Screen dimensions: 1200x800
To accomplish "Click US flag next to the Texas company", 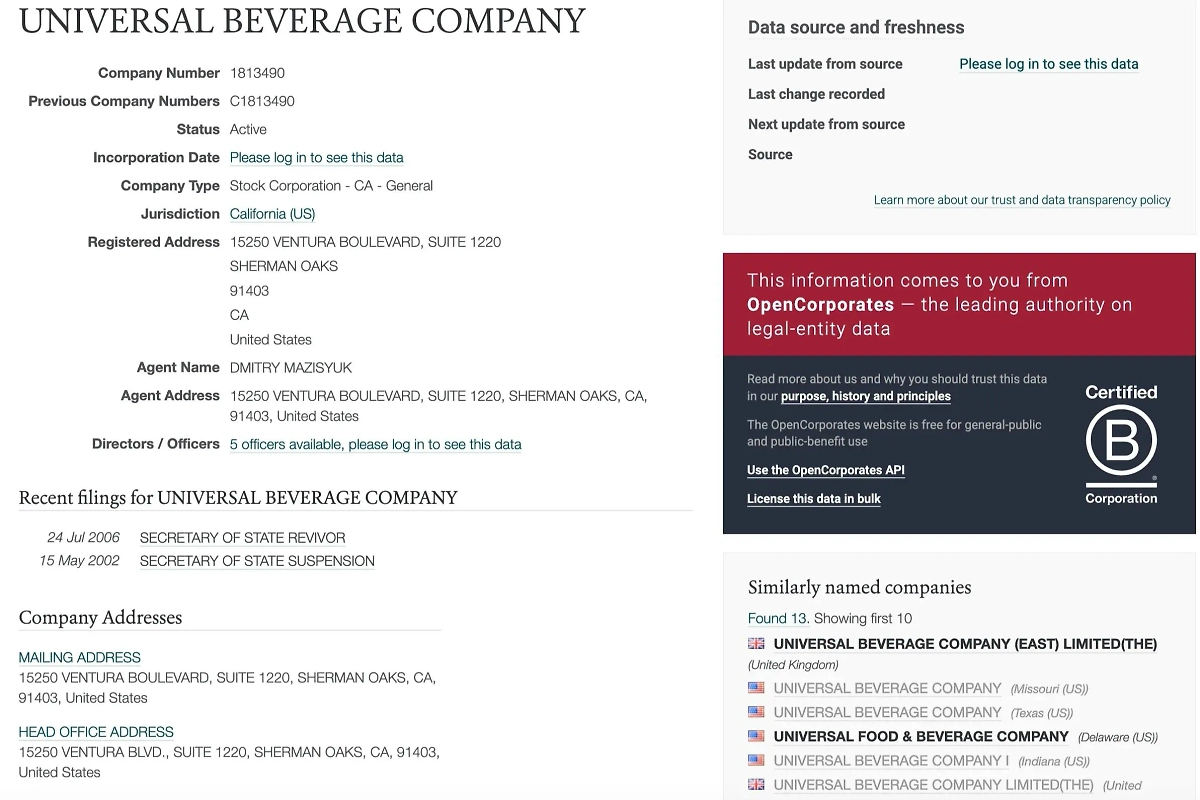I will pos(756,712).
